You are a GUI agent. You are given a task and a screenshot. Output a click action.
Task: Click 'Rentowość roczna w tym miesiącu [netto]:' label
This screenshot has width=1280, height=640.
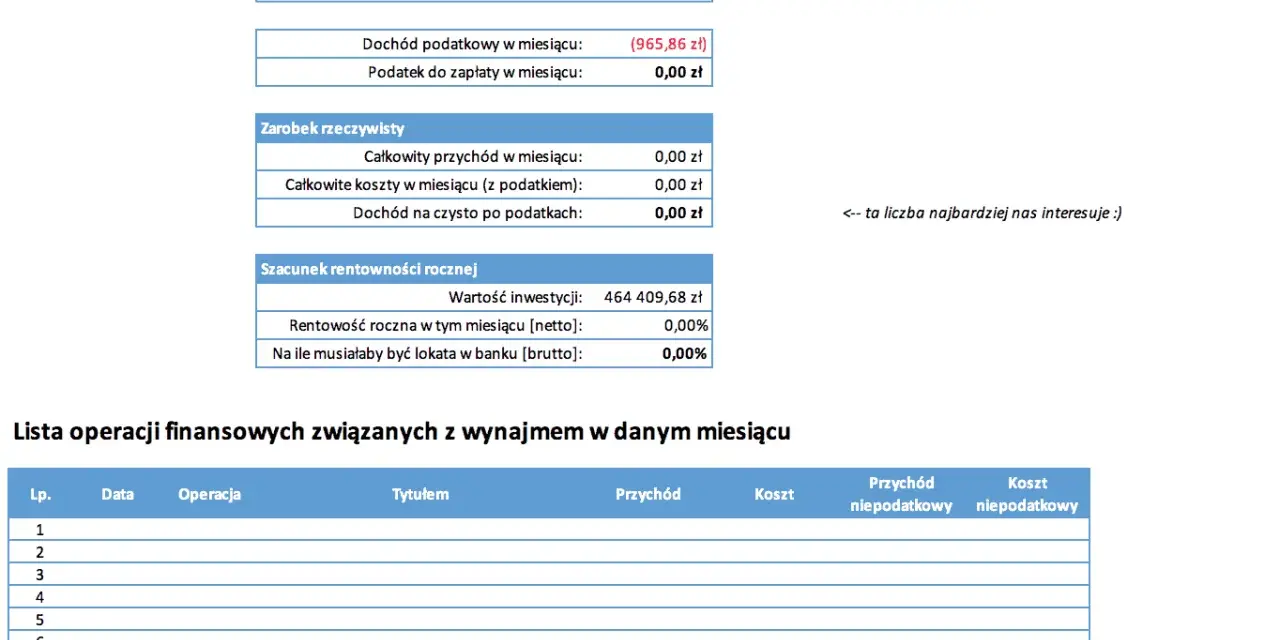[436, 325]
